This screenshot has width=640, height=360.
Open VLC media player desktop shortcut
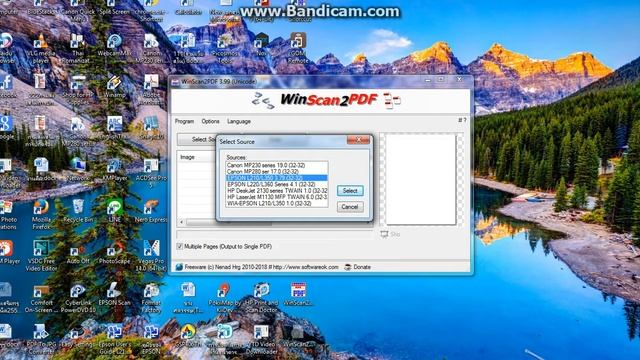pyautogui.click(x=40, y=48)
